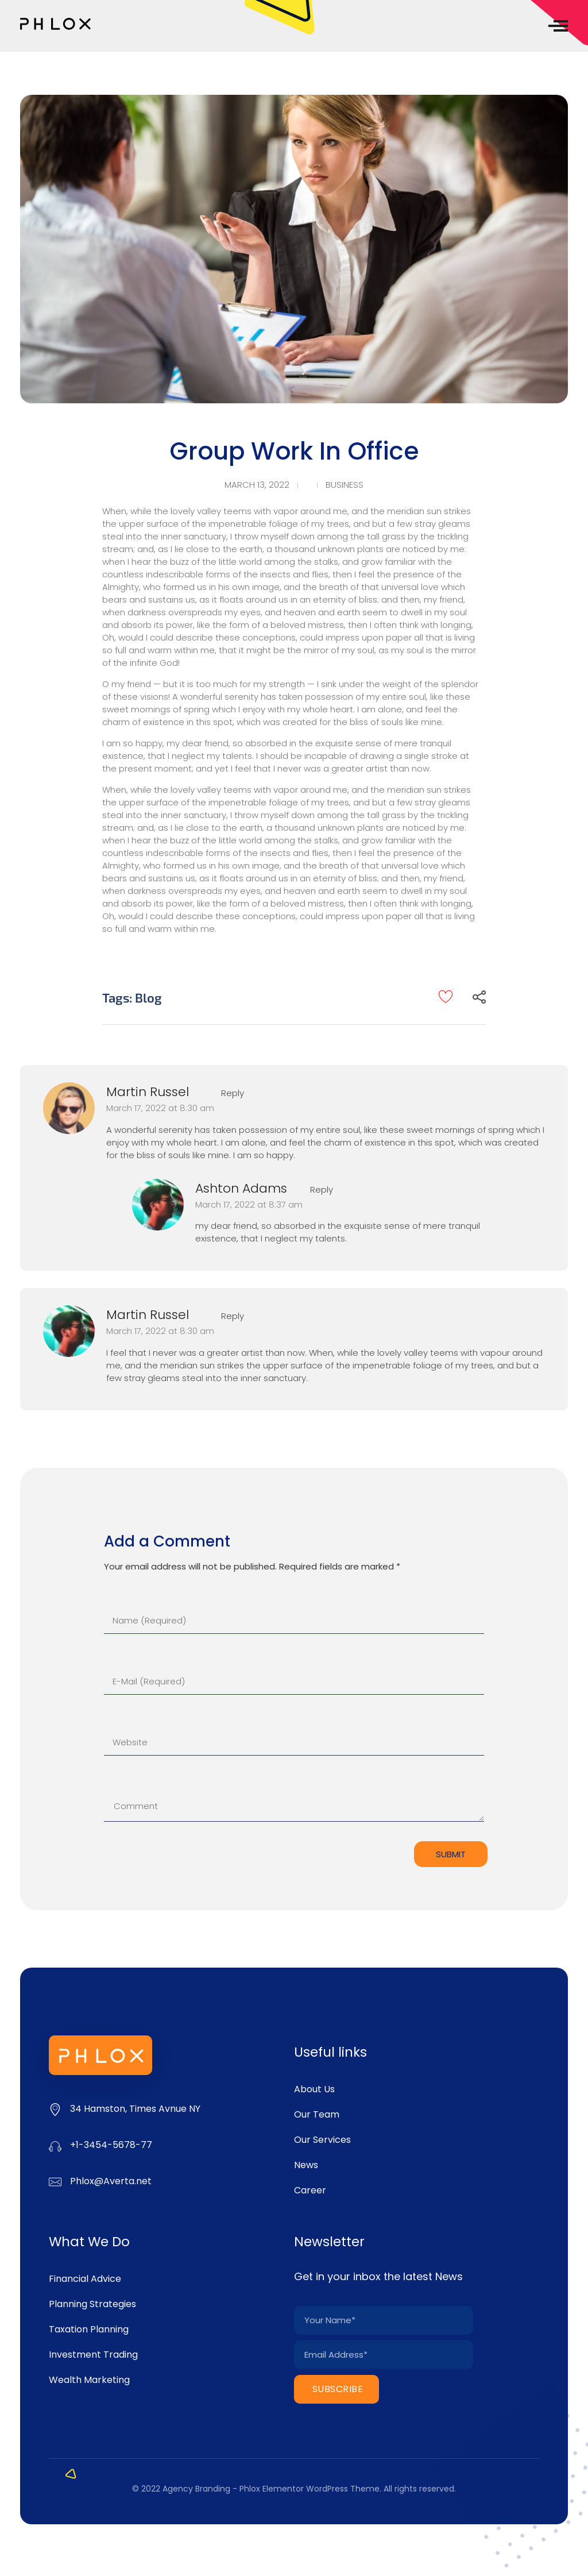The height and width of the screenshot is (2576, 588).
Task: Open Our Services footer link
Action: point(322,2140)
